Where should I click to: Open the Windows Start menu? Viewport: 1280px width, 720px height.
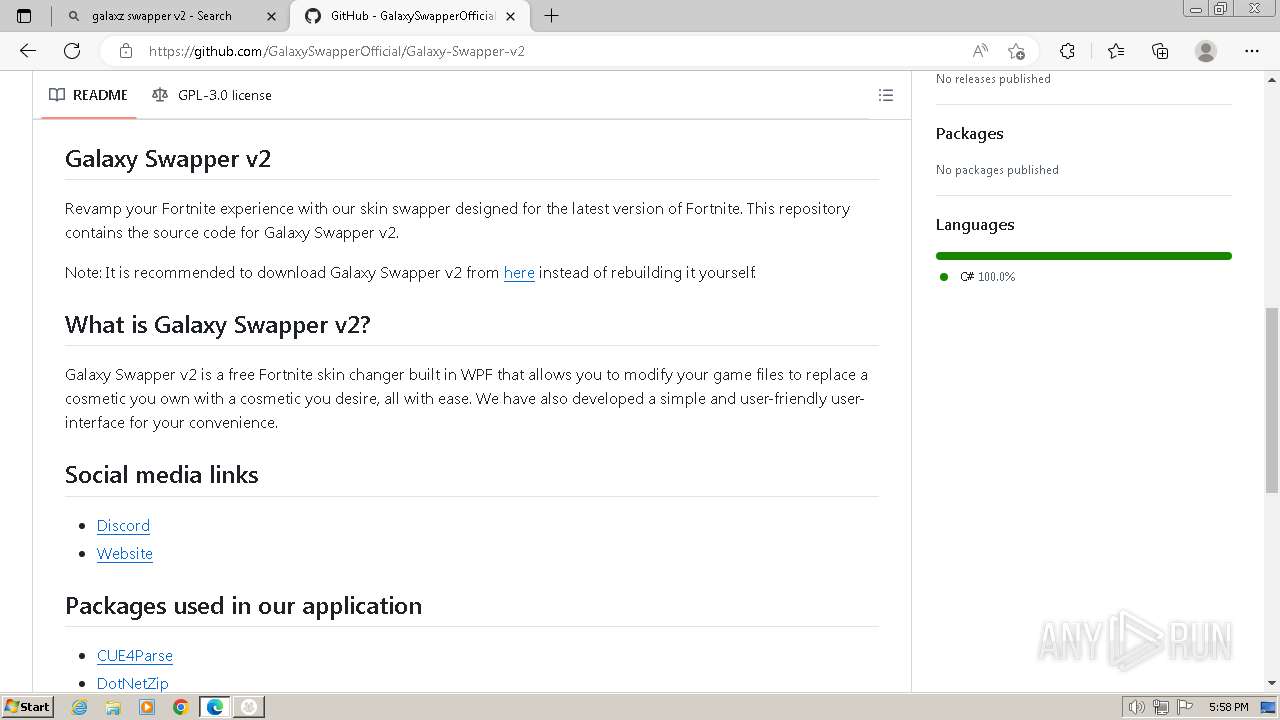tap(28, 707)
